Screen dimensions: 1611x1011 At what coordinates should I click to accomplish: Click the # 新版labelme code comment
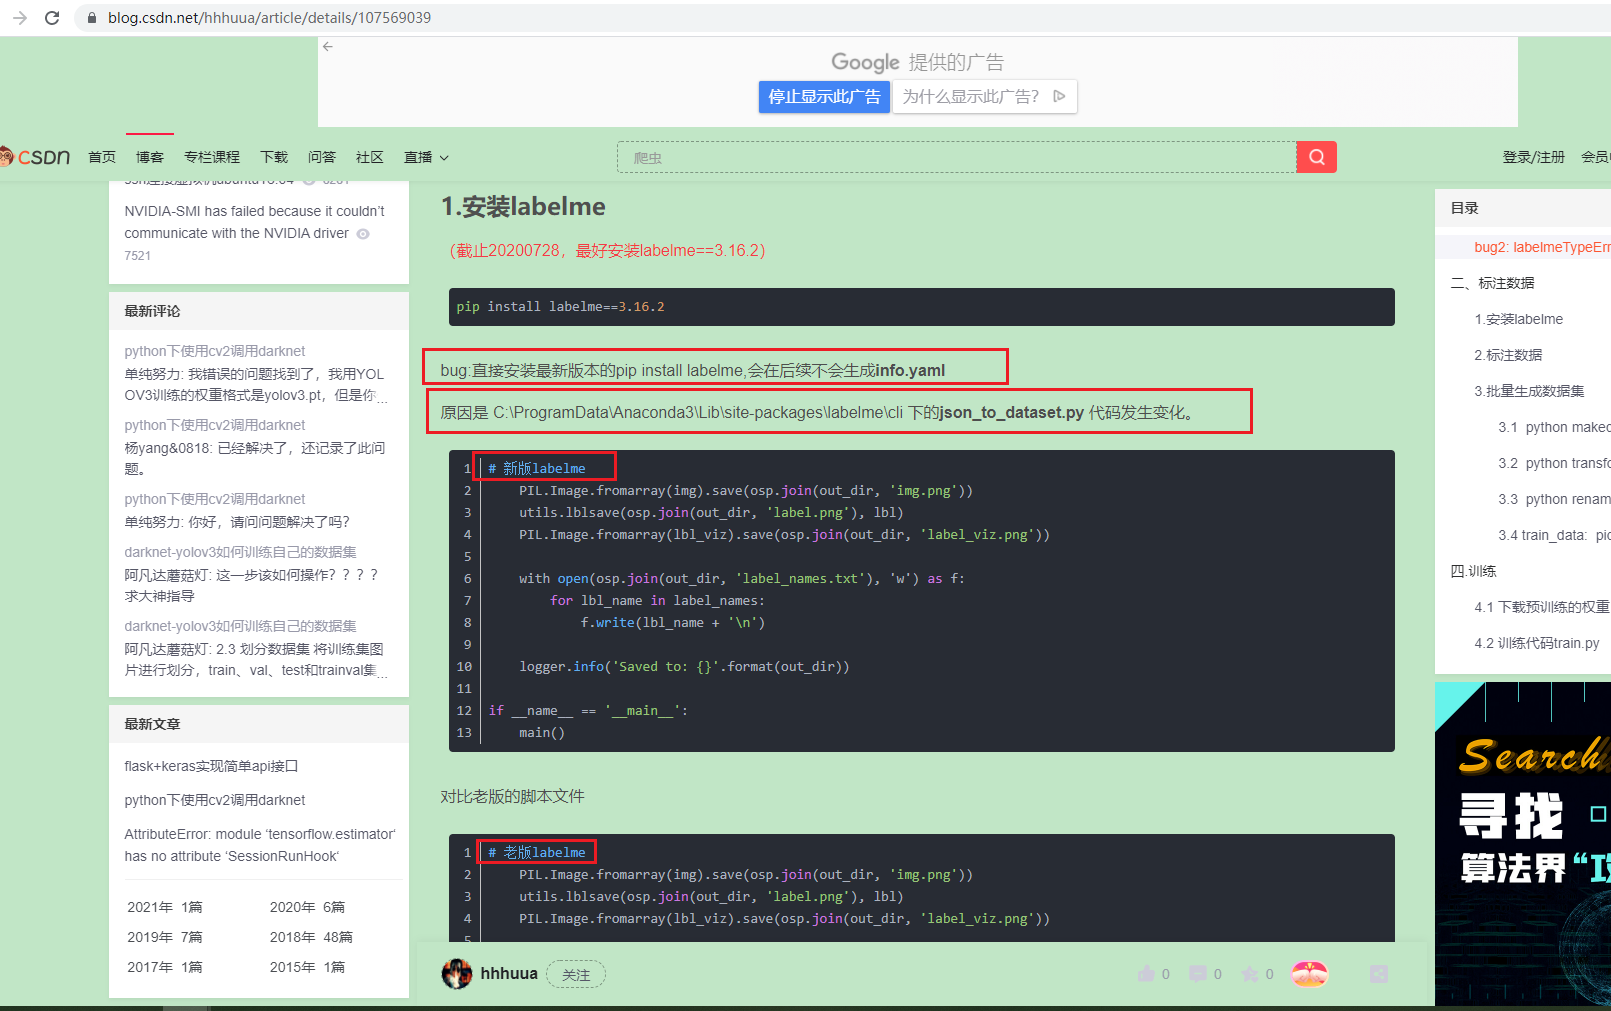point(536,468)
